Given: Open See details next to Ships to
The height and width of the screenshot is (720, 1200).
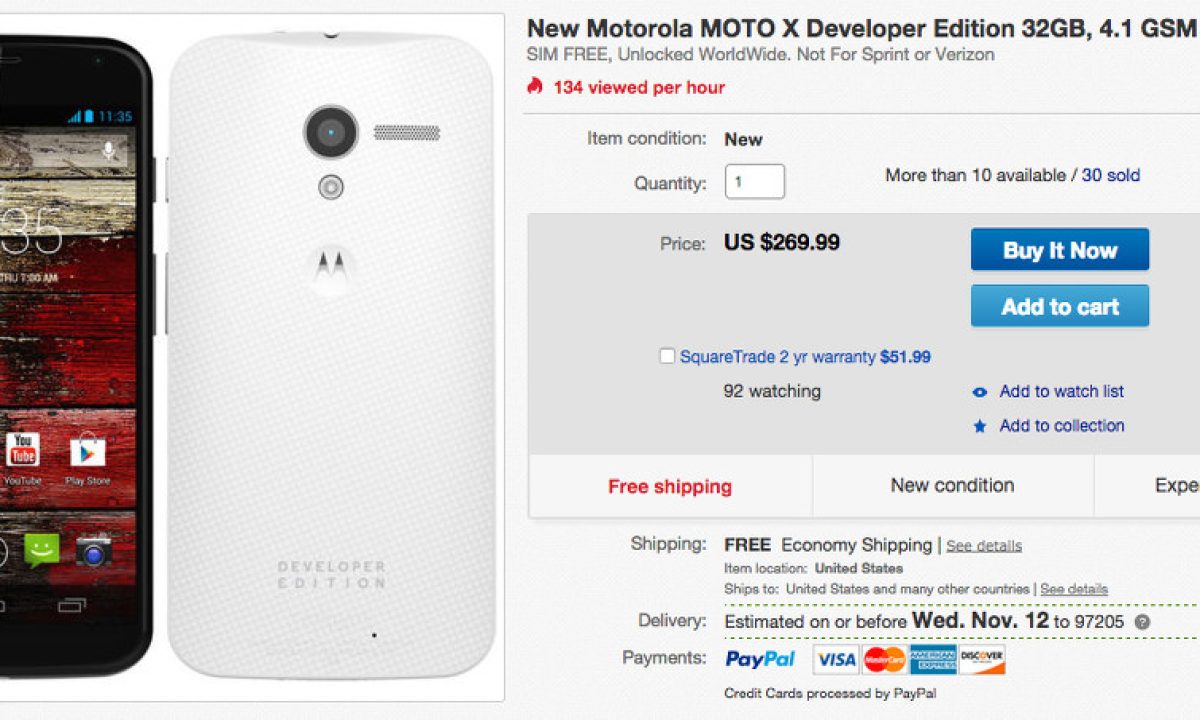Looking at the screenshot, I should [x=1073, y=589].
